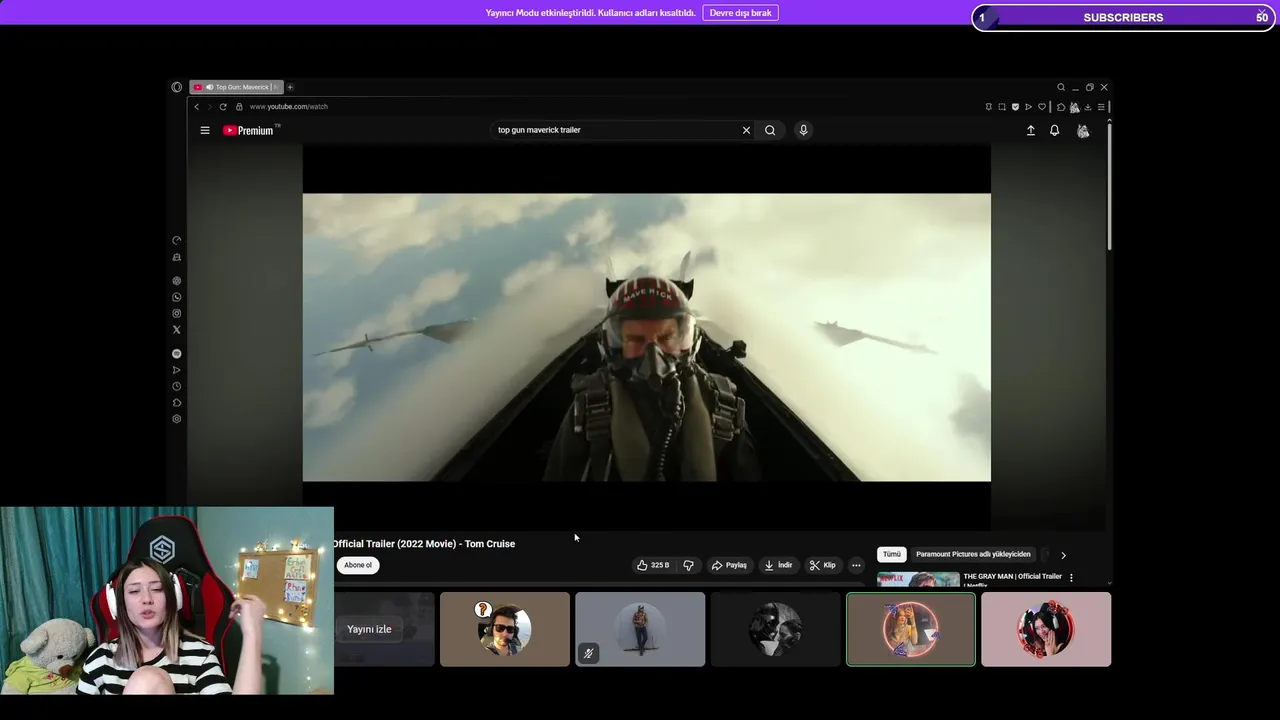
Task: Open more actions three-dot menu
Action: 856,565
